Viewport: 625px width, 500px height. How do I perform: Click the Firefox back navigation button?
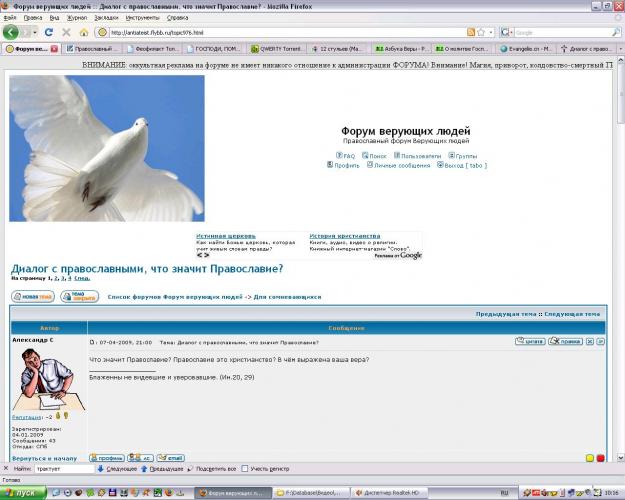(11, 32)
